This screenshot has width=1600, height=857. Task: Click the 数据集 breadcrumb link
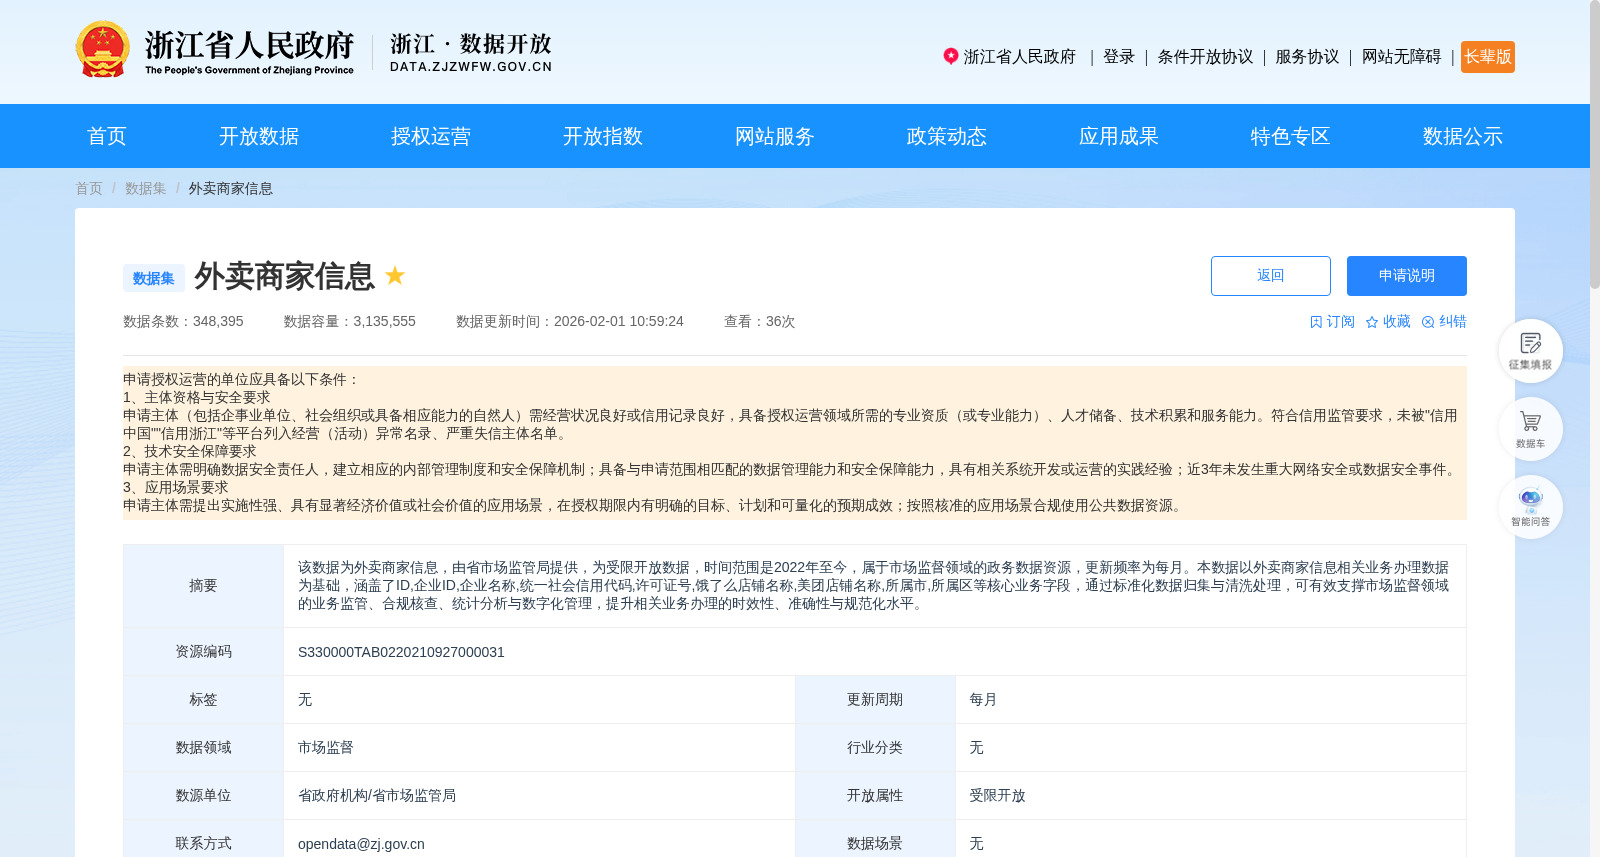146,188
